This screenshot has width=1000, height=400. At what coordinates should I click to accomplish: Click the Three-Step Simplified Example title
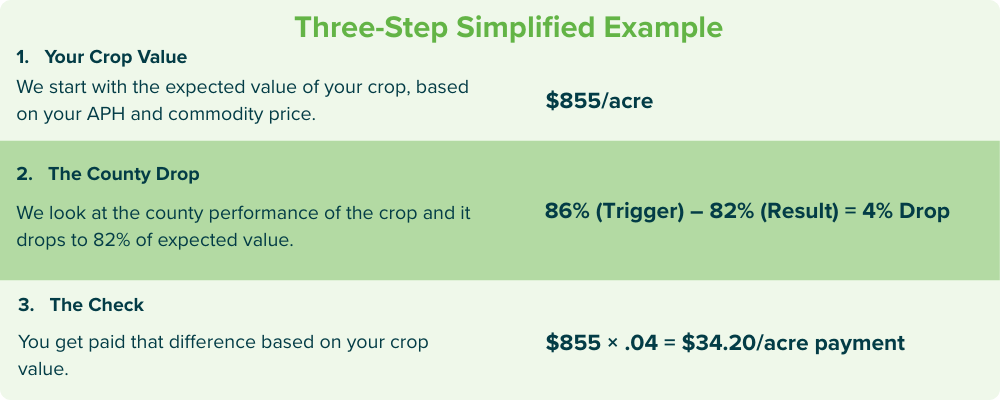click(508, 28)
